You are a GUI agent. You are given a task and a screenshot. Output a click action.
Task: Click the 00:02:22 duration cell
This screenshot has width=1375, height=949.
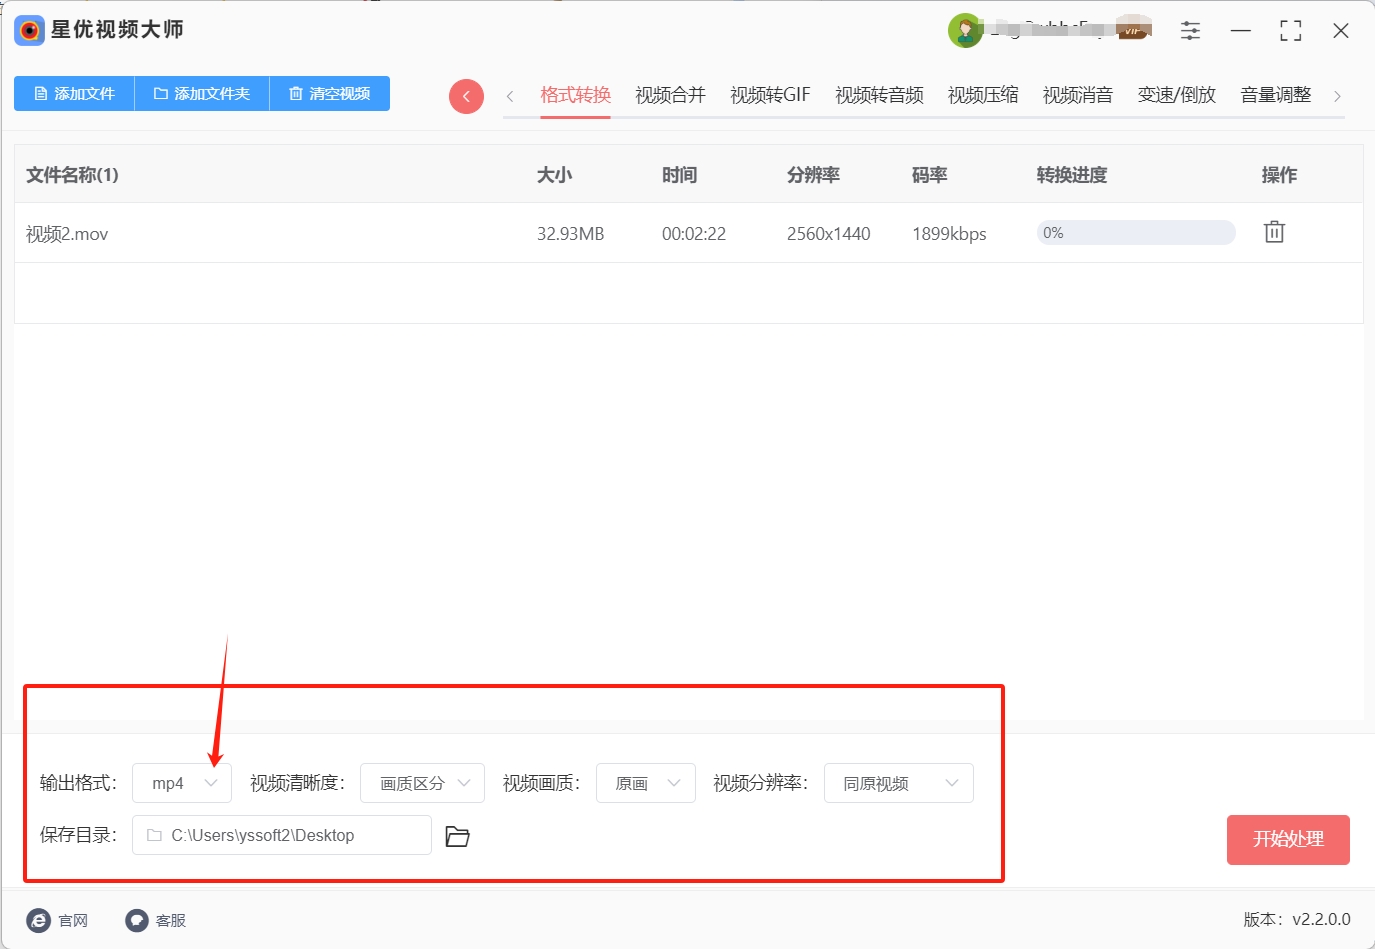tap(694, 234)
